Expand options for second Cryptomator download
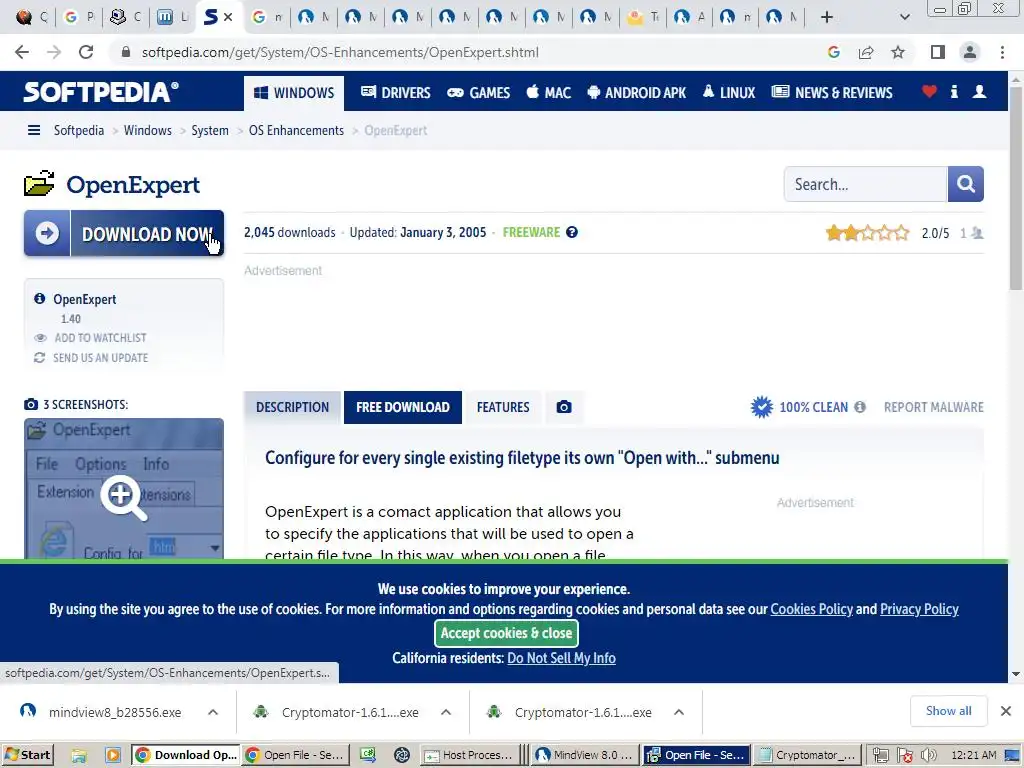Image resolution: width=1024 pixels, height=768 pixels. click(x=679, y=712)
